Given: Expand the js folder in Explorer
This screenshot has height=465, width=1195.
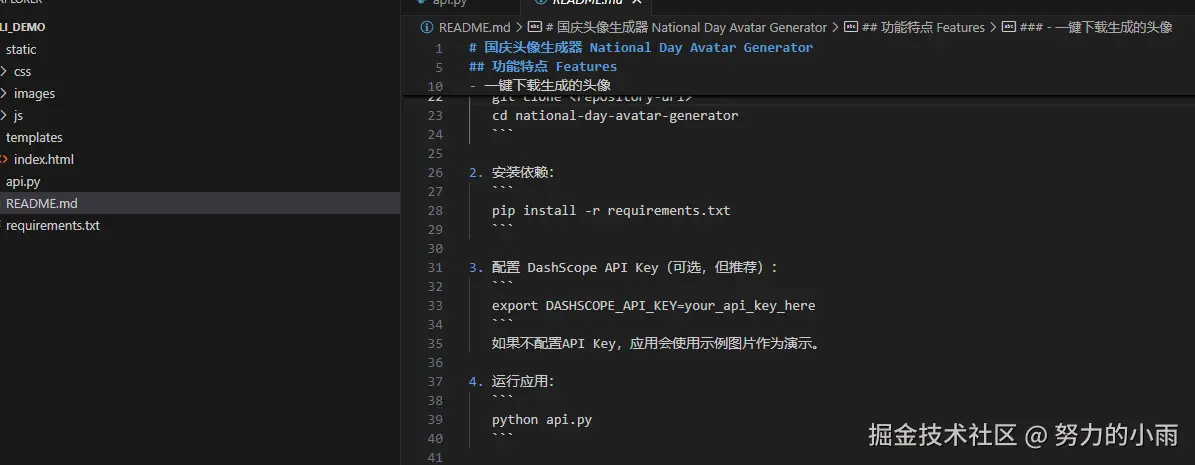Looking at the screenshot, I should (18, 116).
